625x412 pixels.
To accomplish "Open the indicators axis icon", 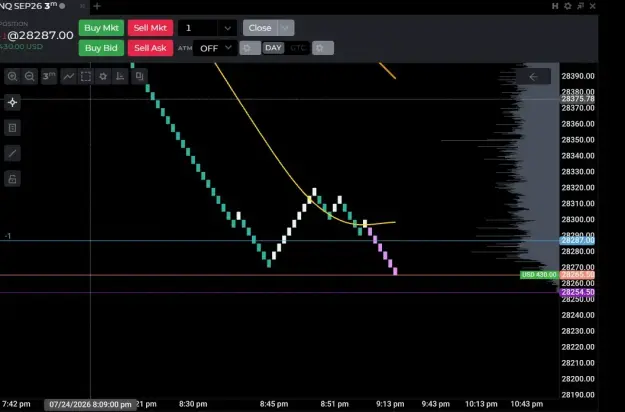I will (x=120, y=76).
